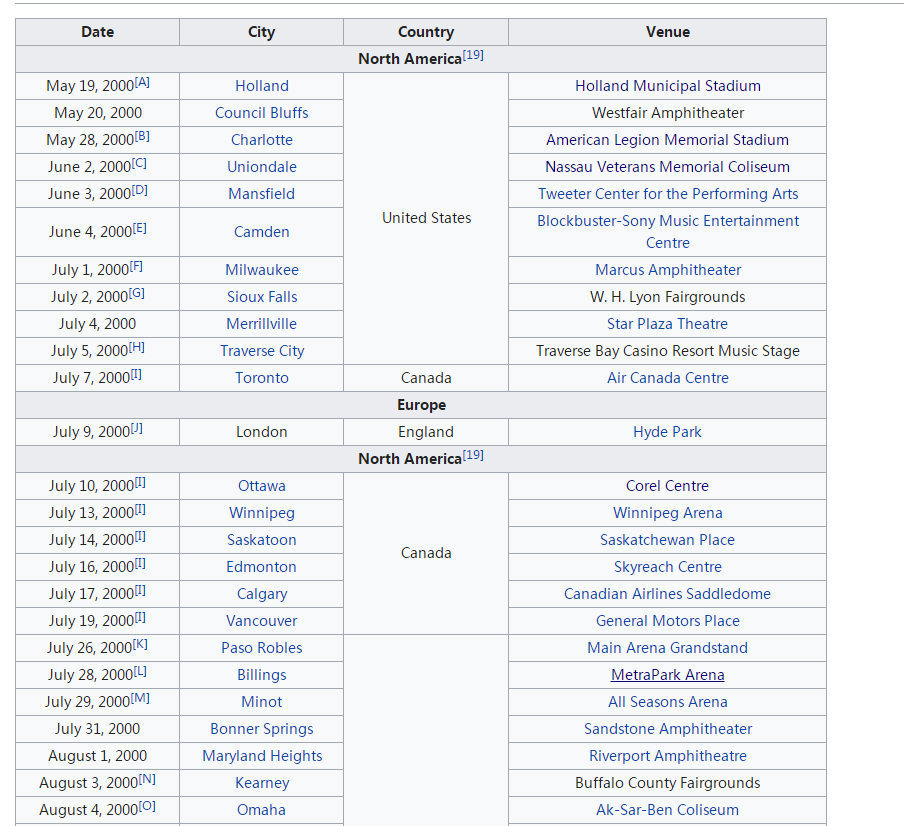Select the Westfair Amphitheater venue cell text
This screenshot has height=826, width=904.
pyautogui.click(x=668, y=113)
